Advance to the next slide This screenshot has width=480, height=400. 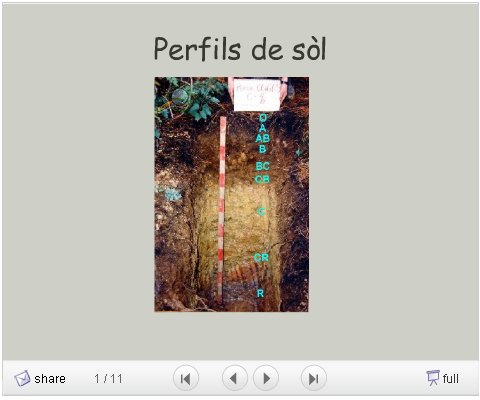pos(266,379)
